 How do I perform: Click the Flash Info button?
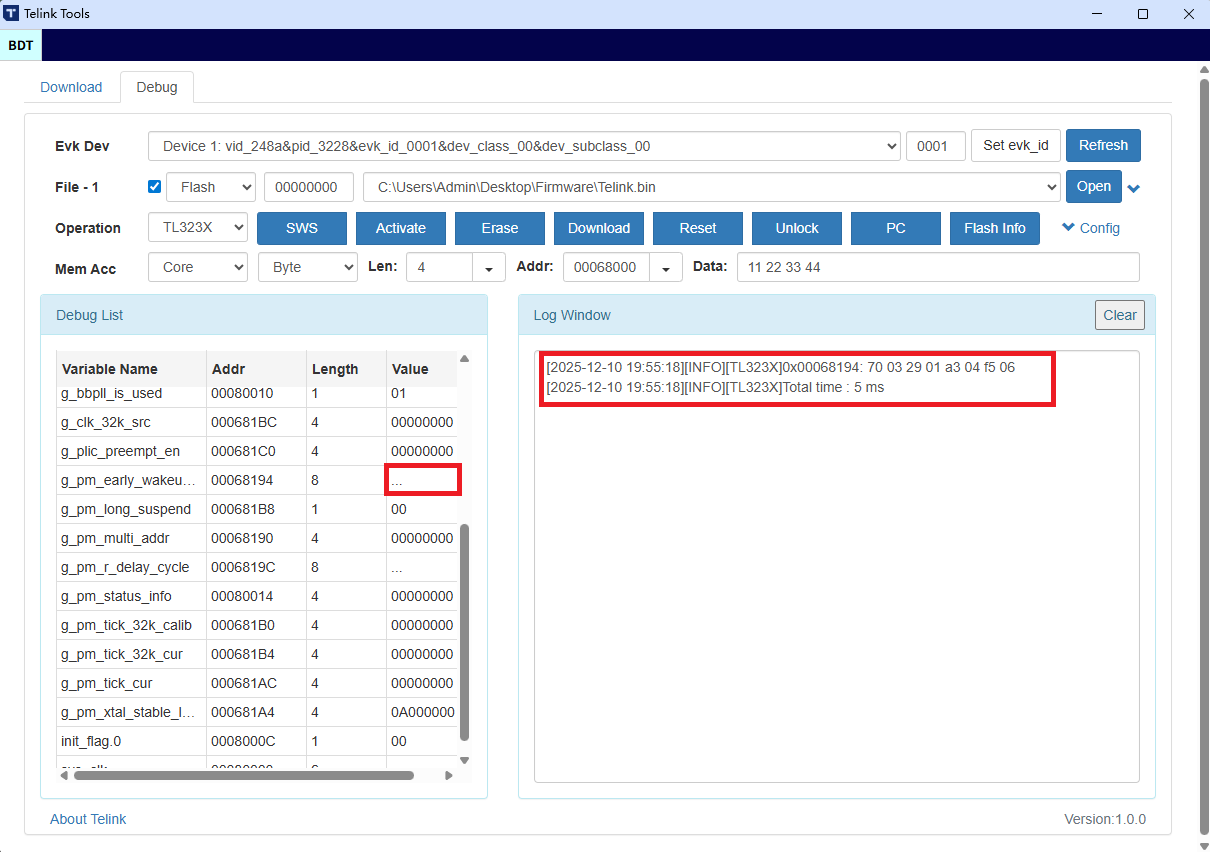pos(994,228)
